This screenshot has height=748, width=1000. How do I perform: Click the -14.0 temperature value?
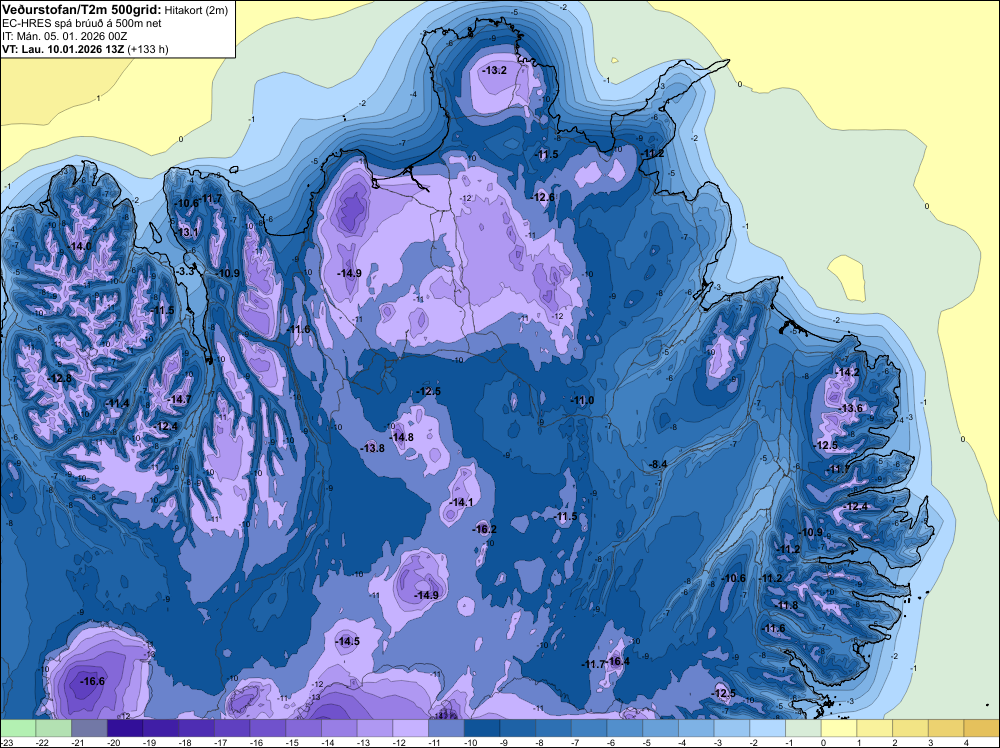pos(79,246)
